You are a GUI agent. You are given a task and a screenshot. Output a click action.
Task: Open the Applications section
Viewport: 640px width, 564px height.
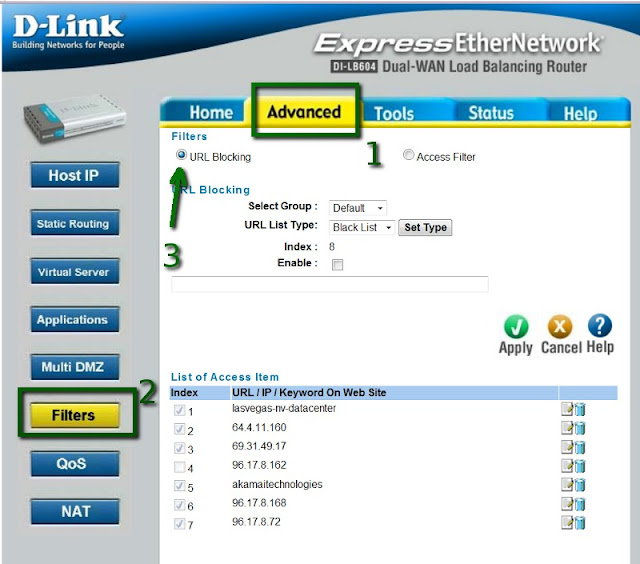[x=75, y=319]
